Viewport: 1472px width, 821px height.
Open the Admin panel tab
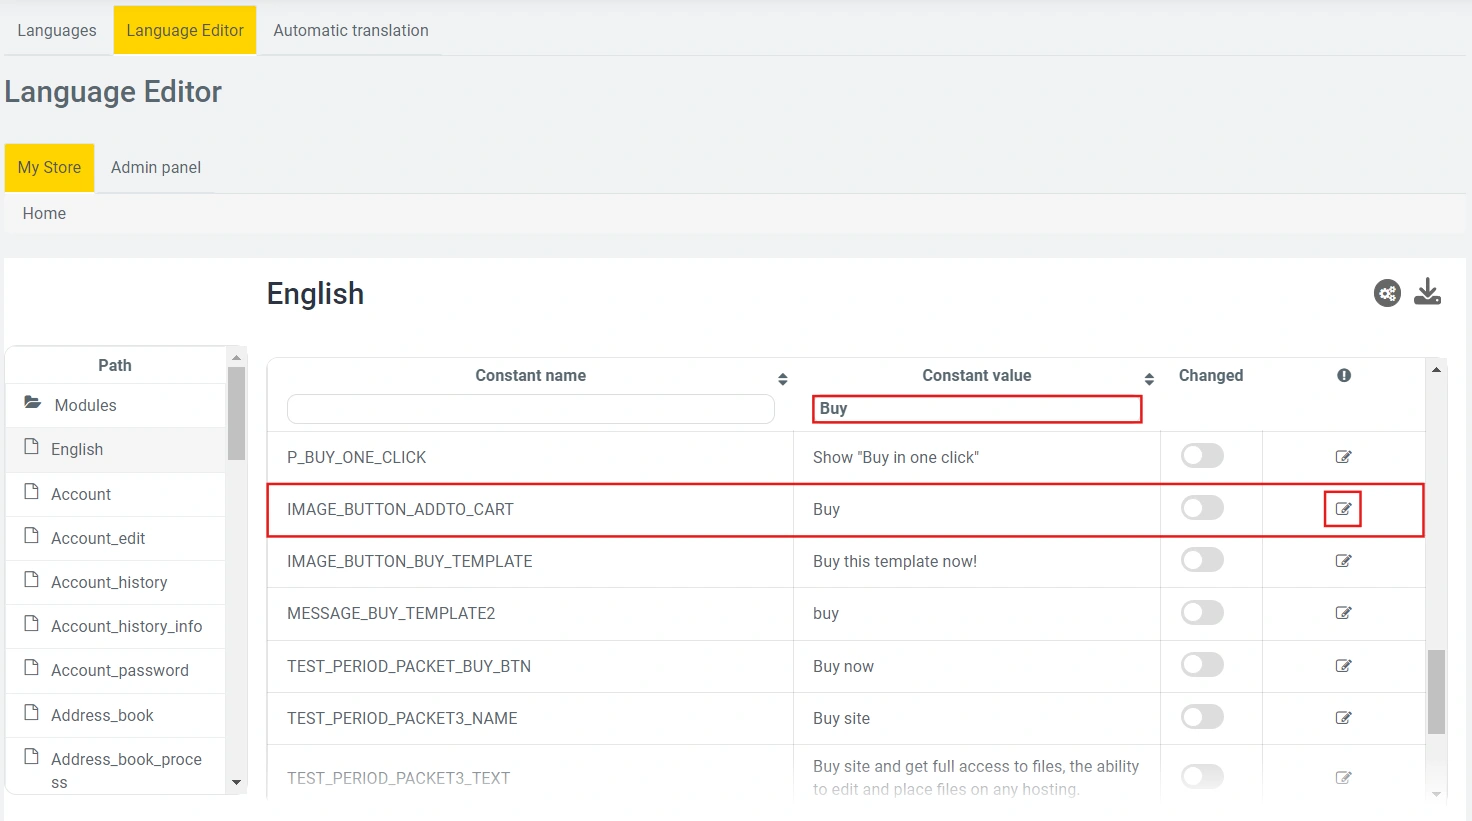pyautogui.click(x=156, y=167)
